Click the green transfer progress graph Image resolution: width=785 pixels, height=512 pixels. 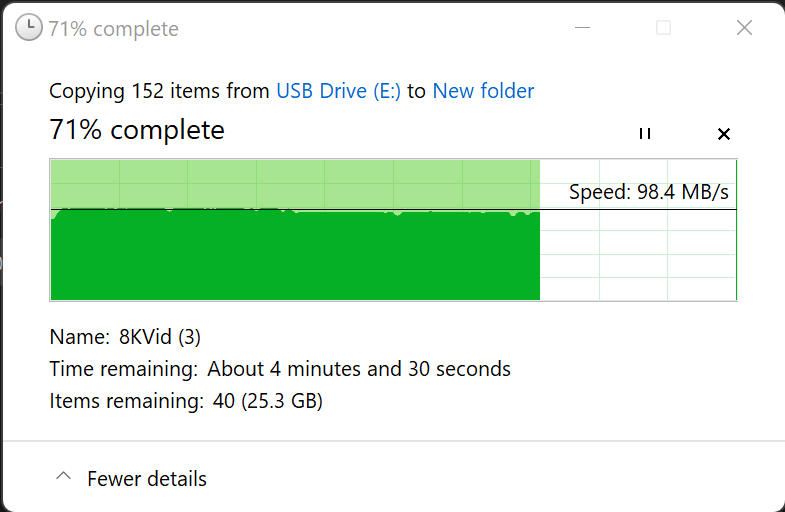[x=295, y=255]
